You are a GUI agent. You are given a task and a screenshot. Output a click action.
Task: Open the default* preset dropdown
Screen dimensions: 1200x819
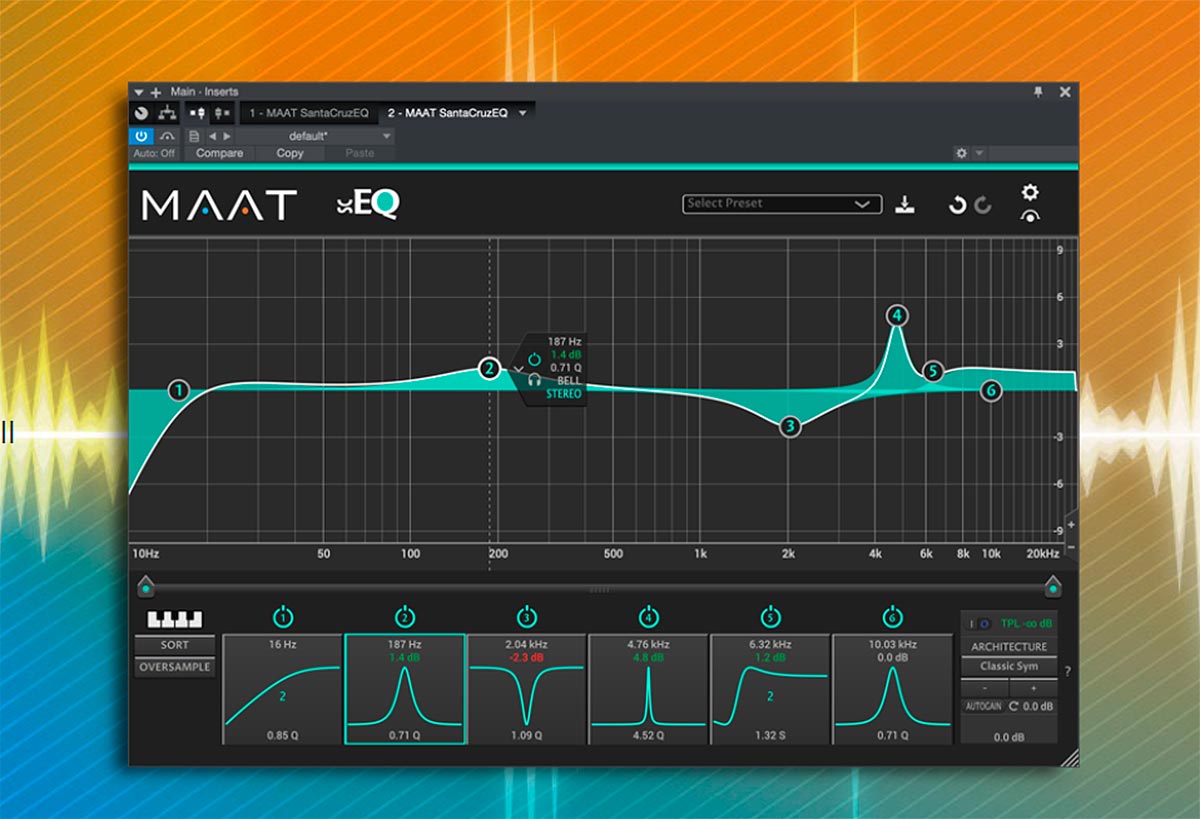316,136
